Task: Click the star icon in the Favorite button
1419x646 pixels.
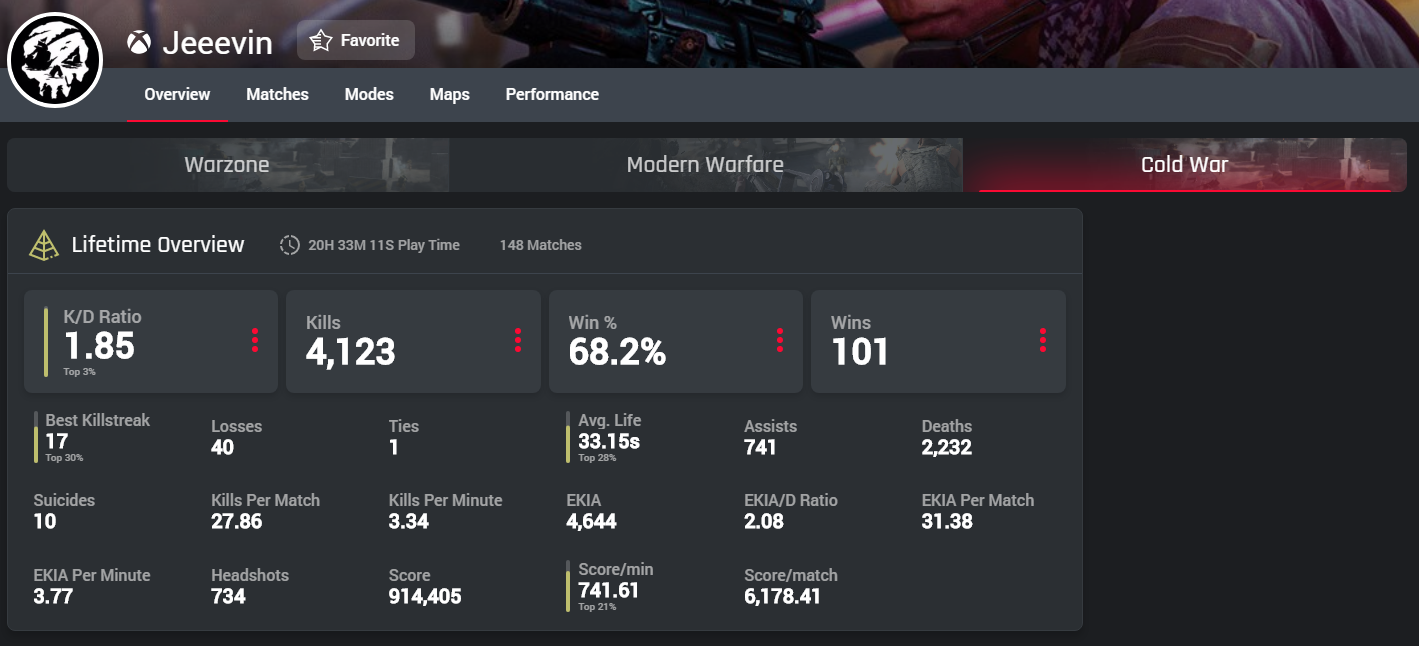Action: (x=320, y=40)
